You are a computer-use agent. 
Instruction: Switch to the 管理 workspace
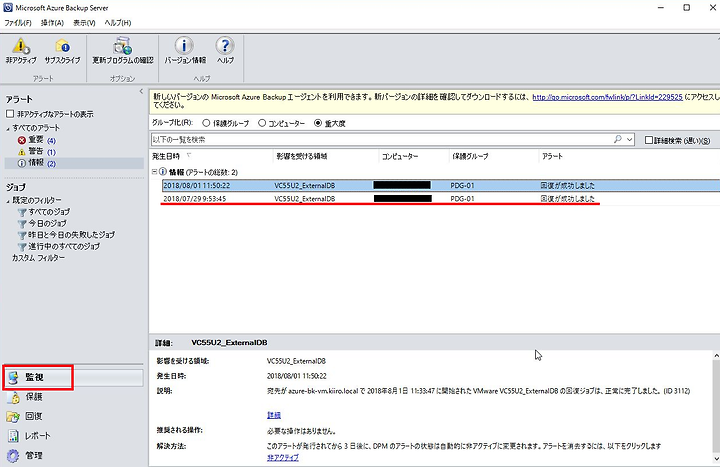point(25,456)
